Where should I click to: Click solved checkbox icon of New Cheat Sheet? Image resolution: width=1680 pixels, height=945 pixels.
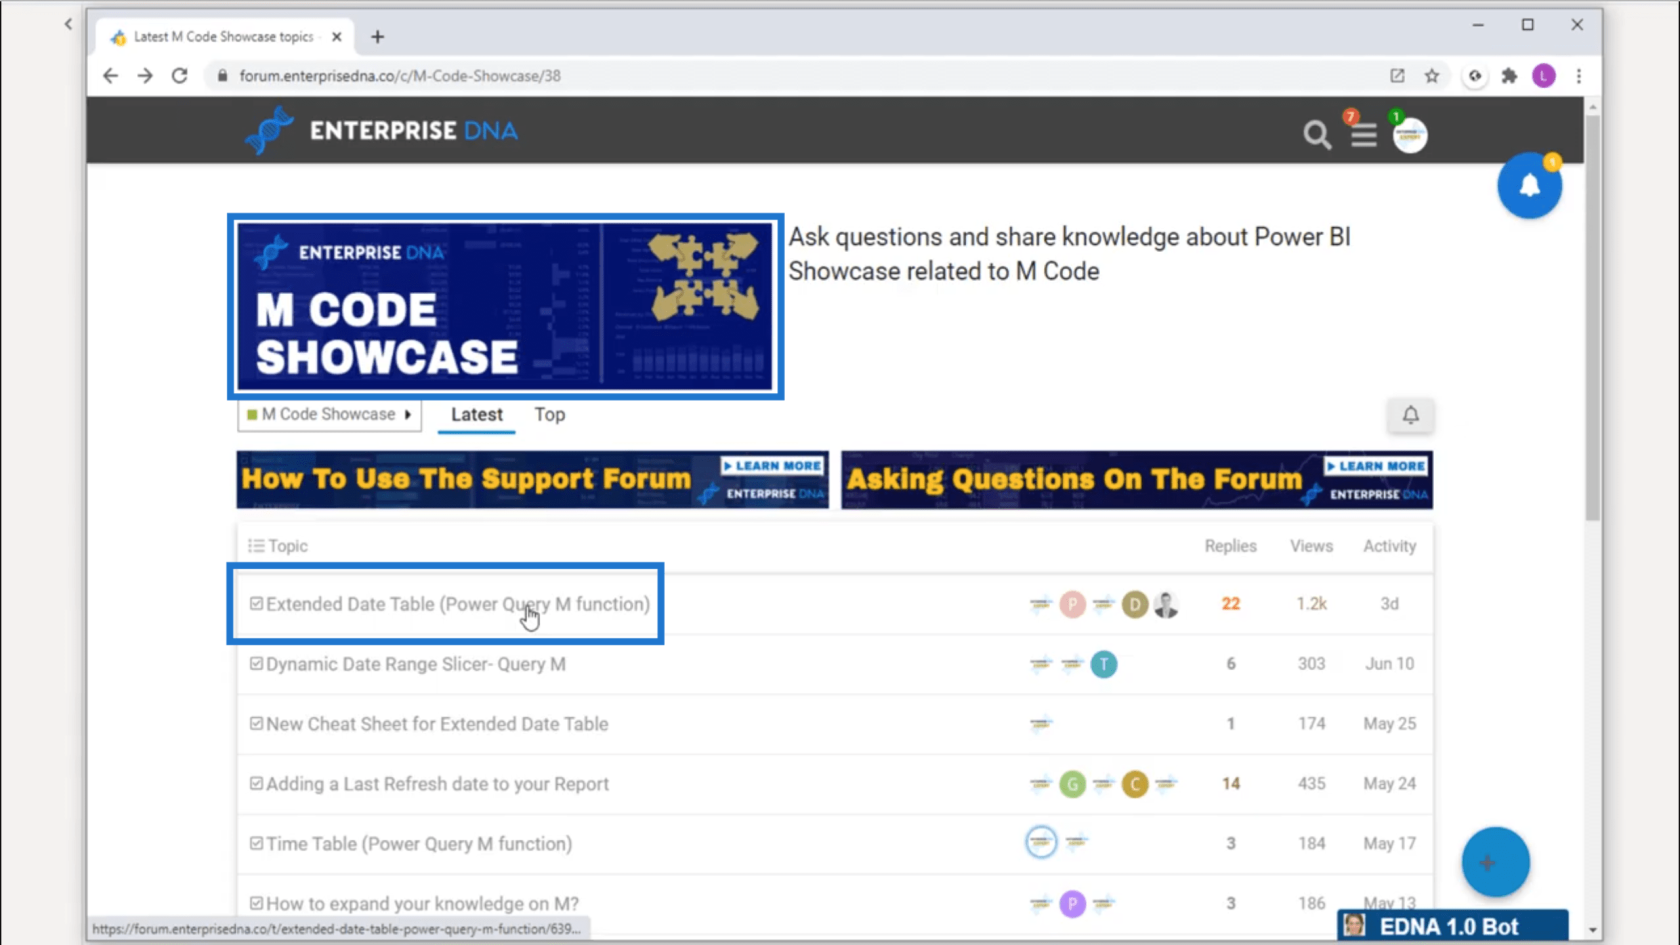[256, 724]
